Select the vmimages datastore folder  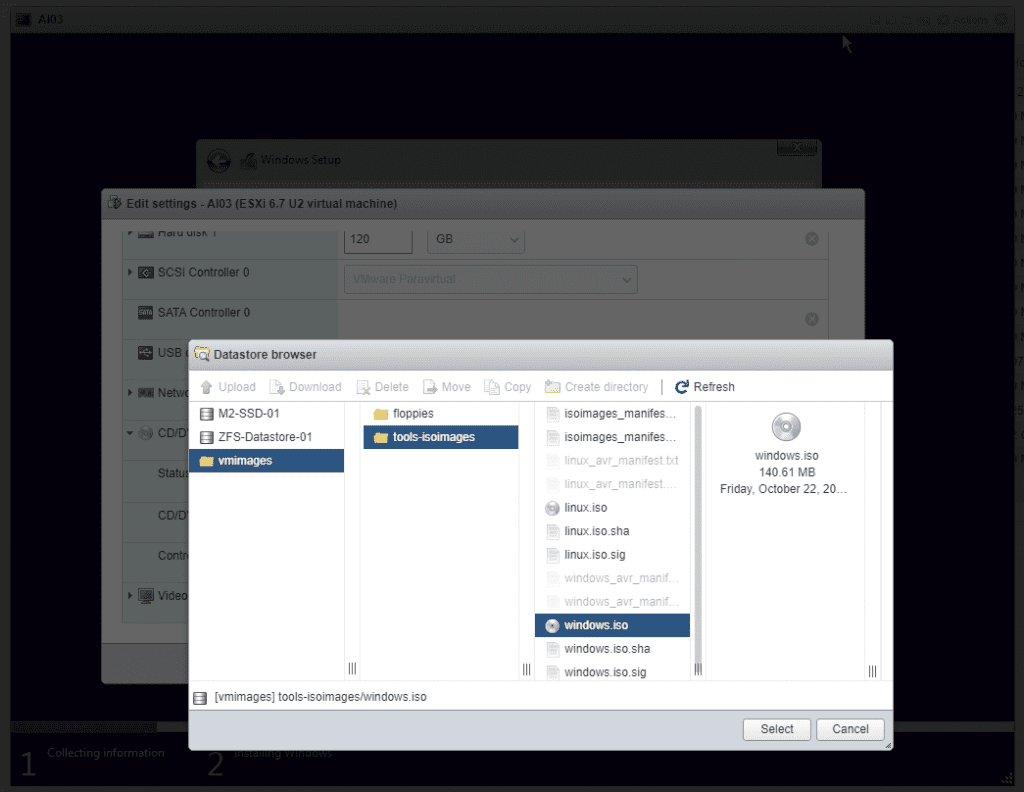click(266, 460)
